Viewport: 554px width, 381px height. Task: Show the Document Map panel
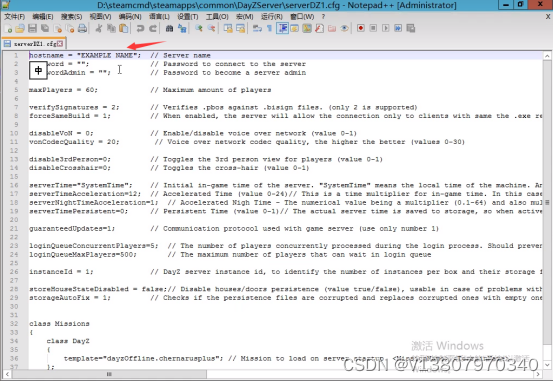click(x=307, y=29)
